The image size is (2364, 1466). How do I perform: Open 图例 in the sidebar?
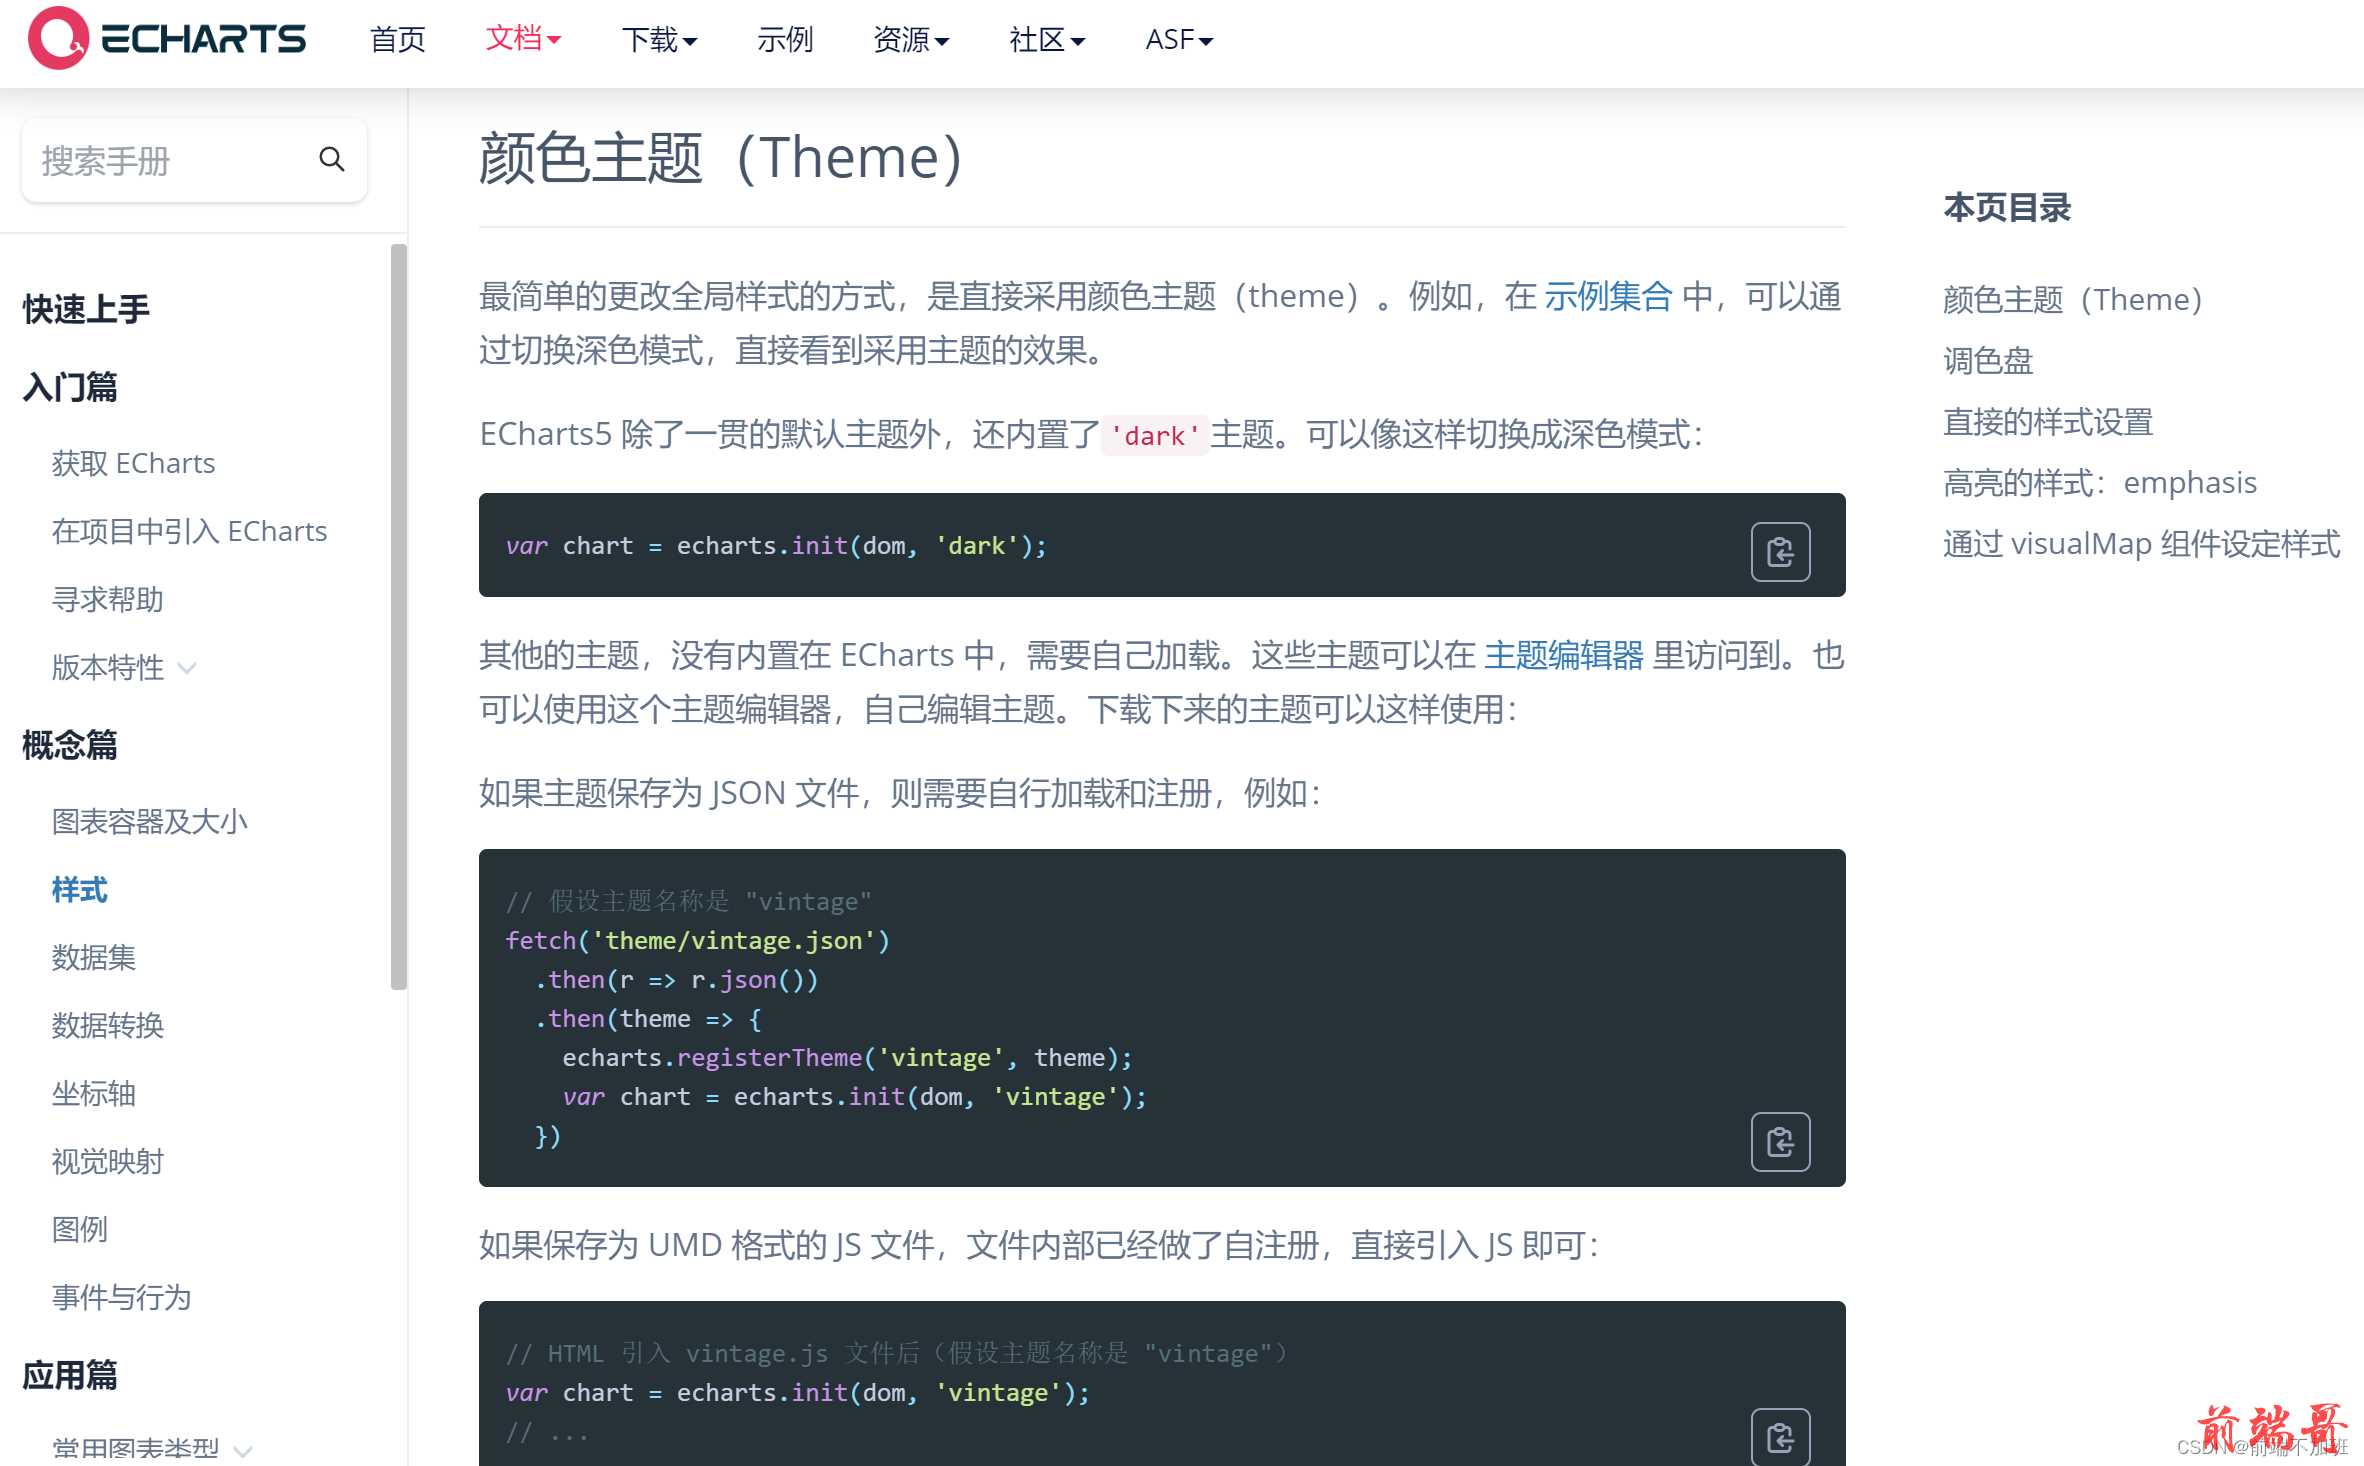(79, 1229)
